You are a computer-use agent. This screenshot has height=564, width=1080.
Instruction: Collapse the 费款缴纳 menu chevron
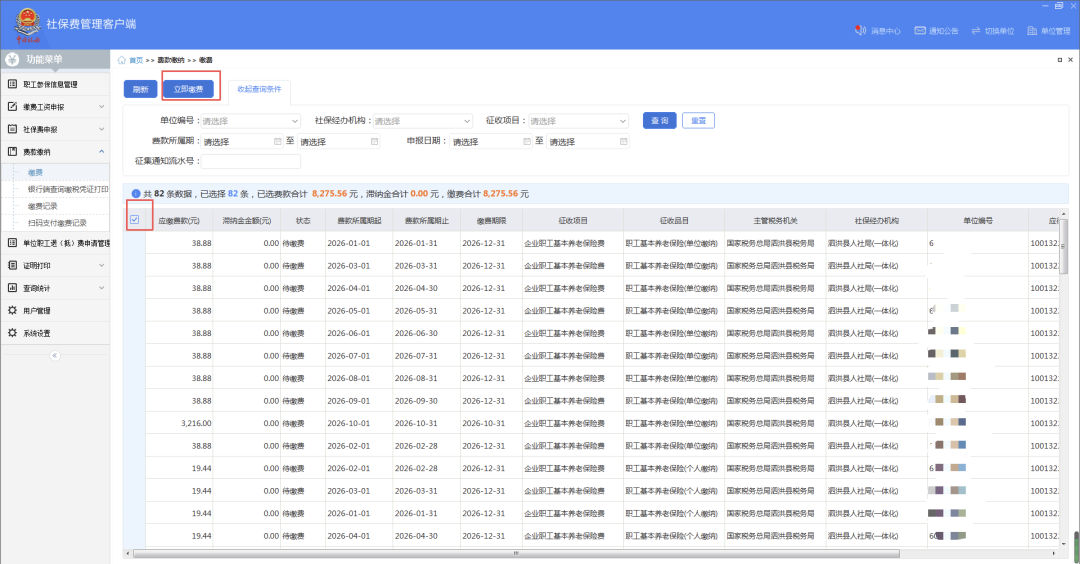102,152
